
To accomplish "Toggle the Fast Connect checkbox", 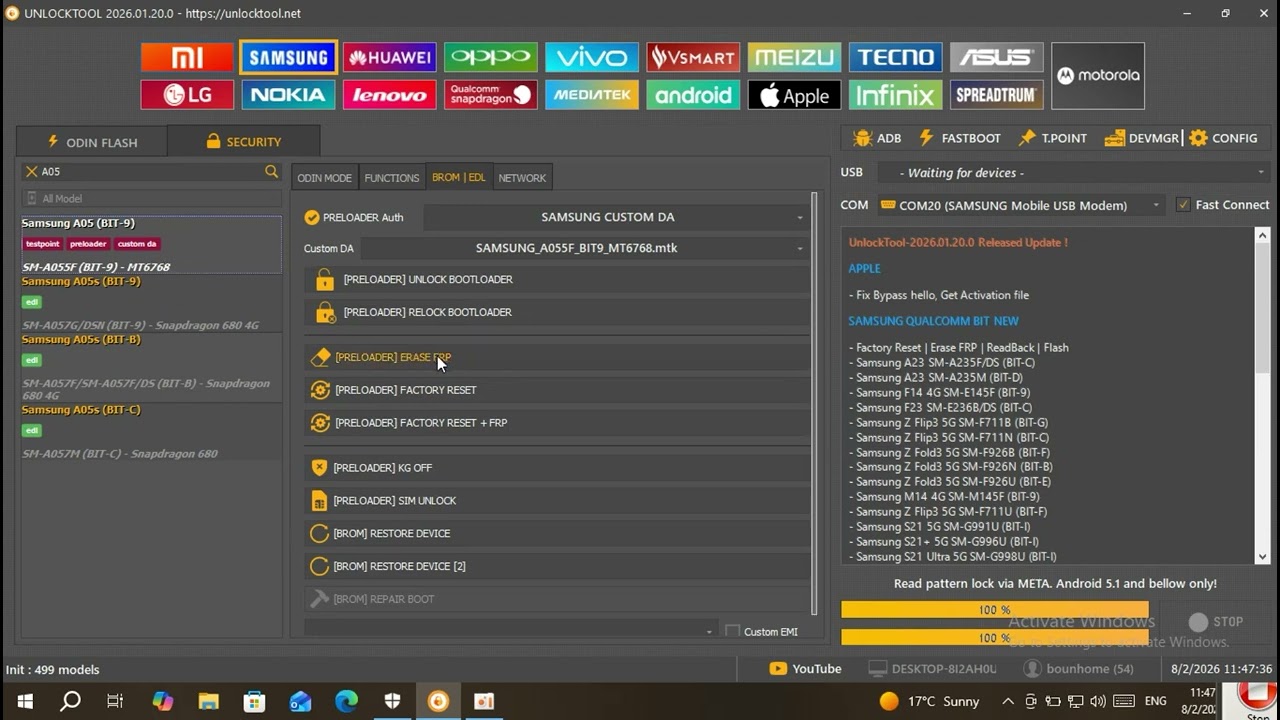I will point(1184,205).
